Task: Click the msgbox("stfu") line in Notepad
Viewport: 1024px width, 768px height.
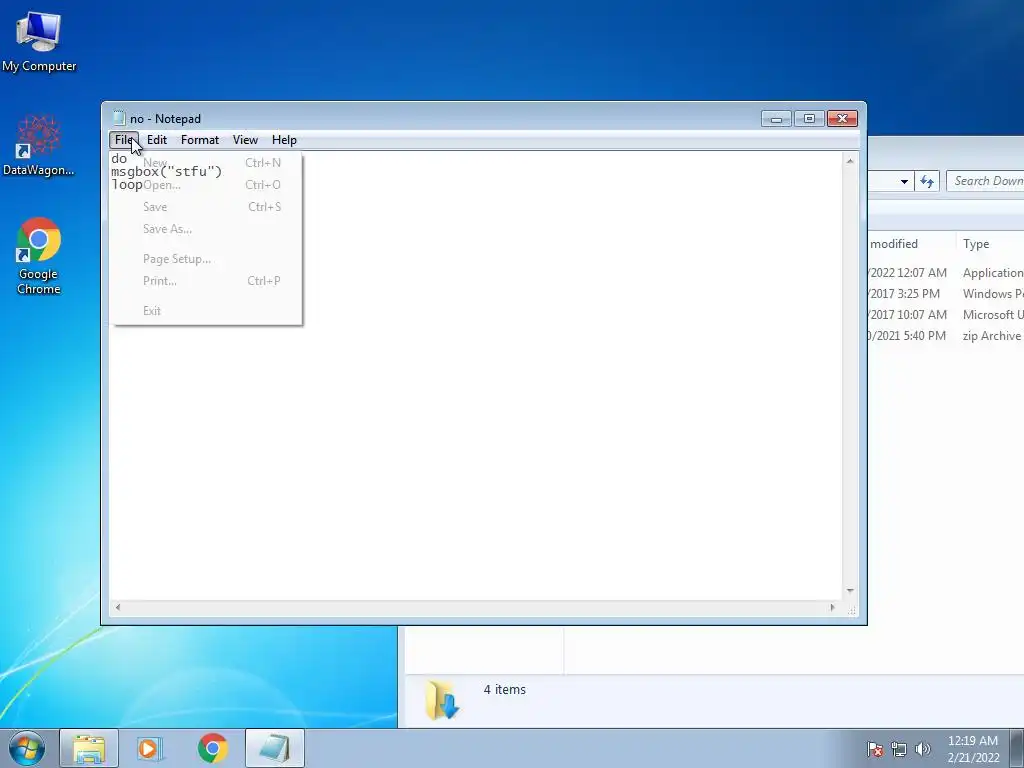Action: point(167,172)
